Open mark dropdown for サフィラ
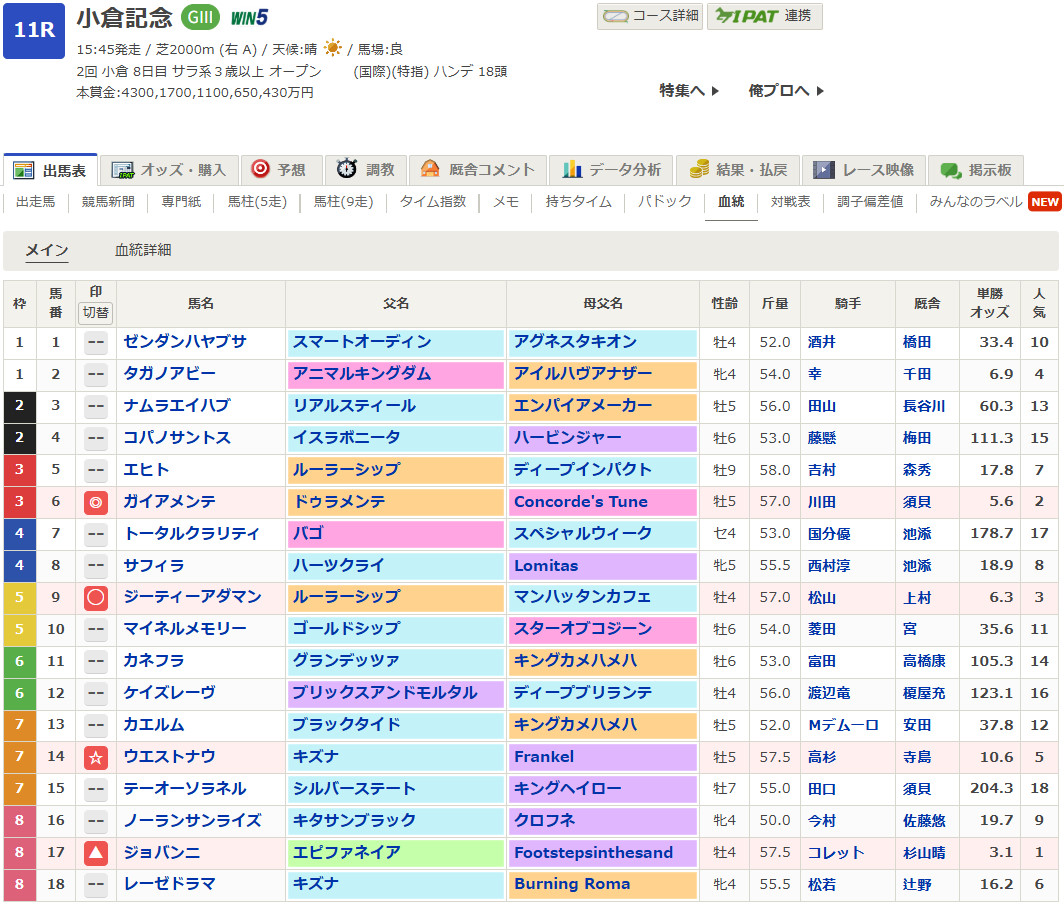 pos(96,566)
